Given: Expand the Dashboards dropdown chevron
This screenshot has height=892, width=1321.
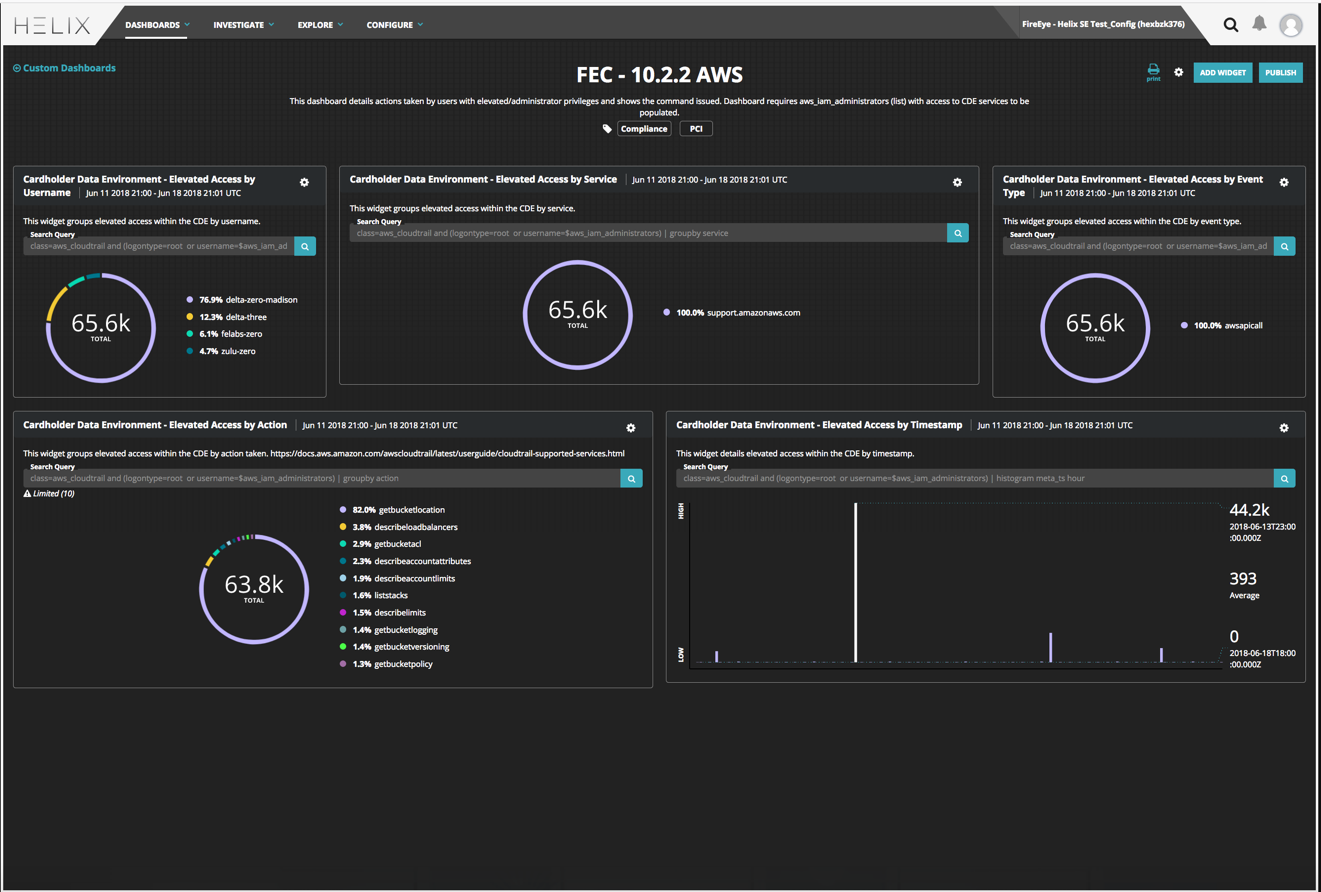Looking at the screenshot, I should point(187,25).
